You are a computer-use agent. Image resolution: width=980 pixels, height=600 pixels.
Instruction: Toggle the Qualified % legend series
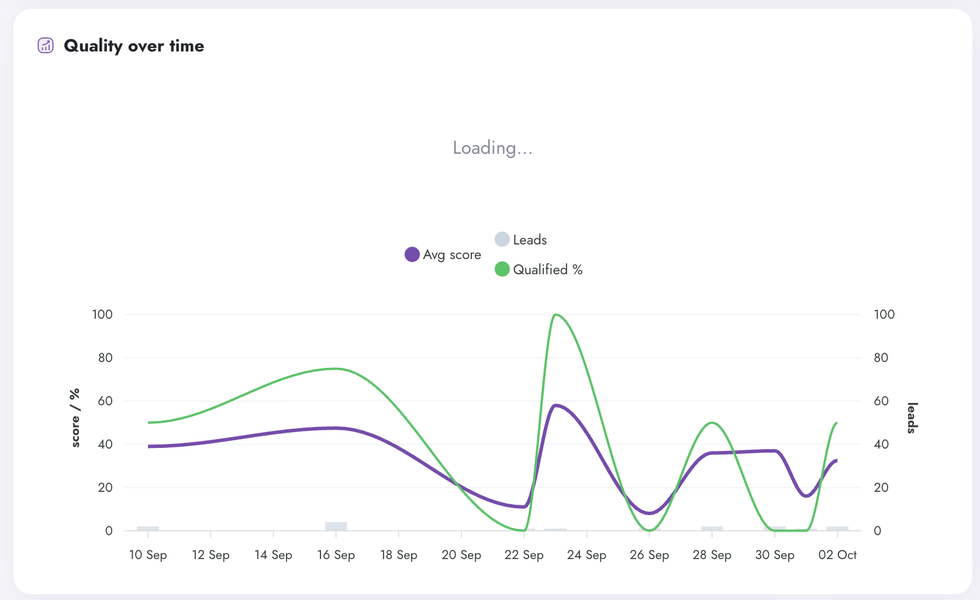click(x=538, y=269)
